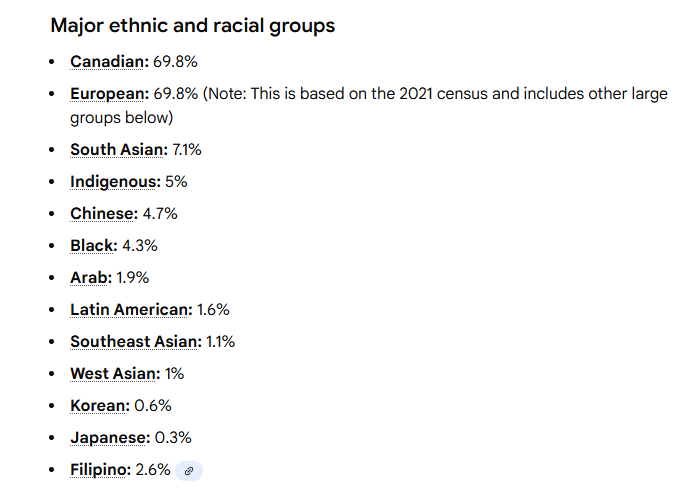Click the source link icon after Filipino
Viewport: 695px width, 489px height.
point(188,470)
